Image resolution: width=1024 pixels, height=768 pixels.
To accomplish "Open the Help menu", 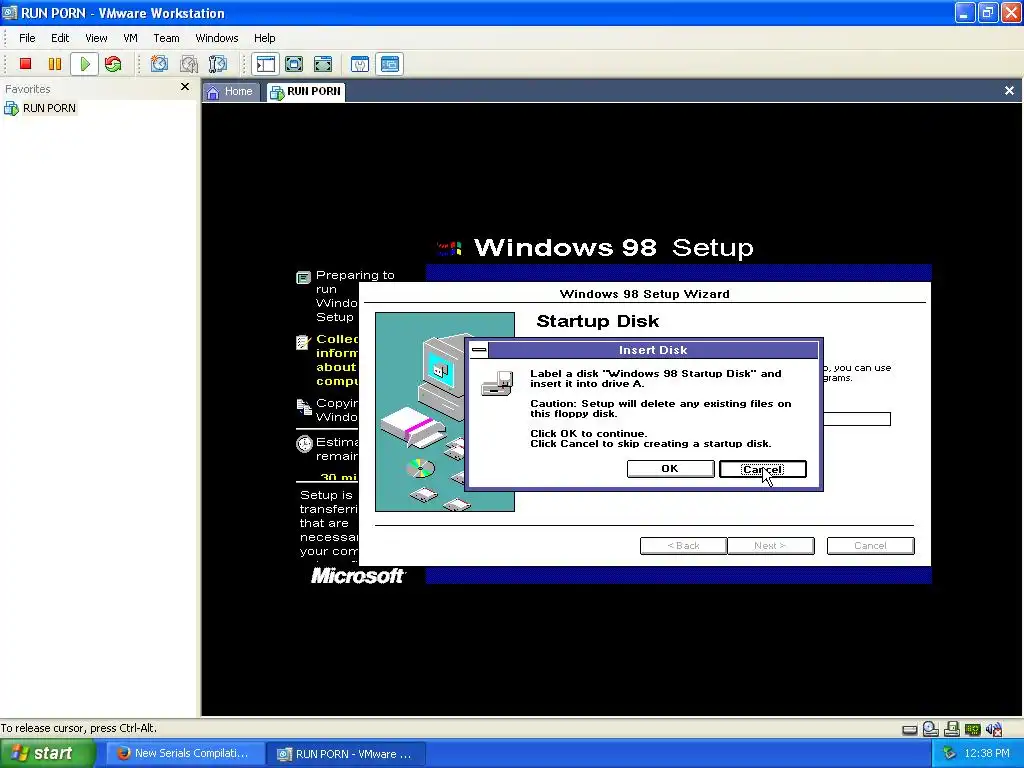I will (264, 38).
